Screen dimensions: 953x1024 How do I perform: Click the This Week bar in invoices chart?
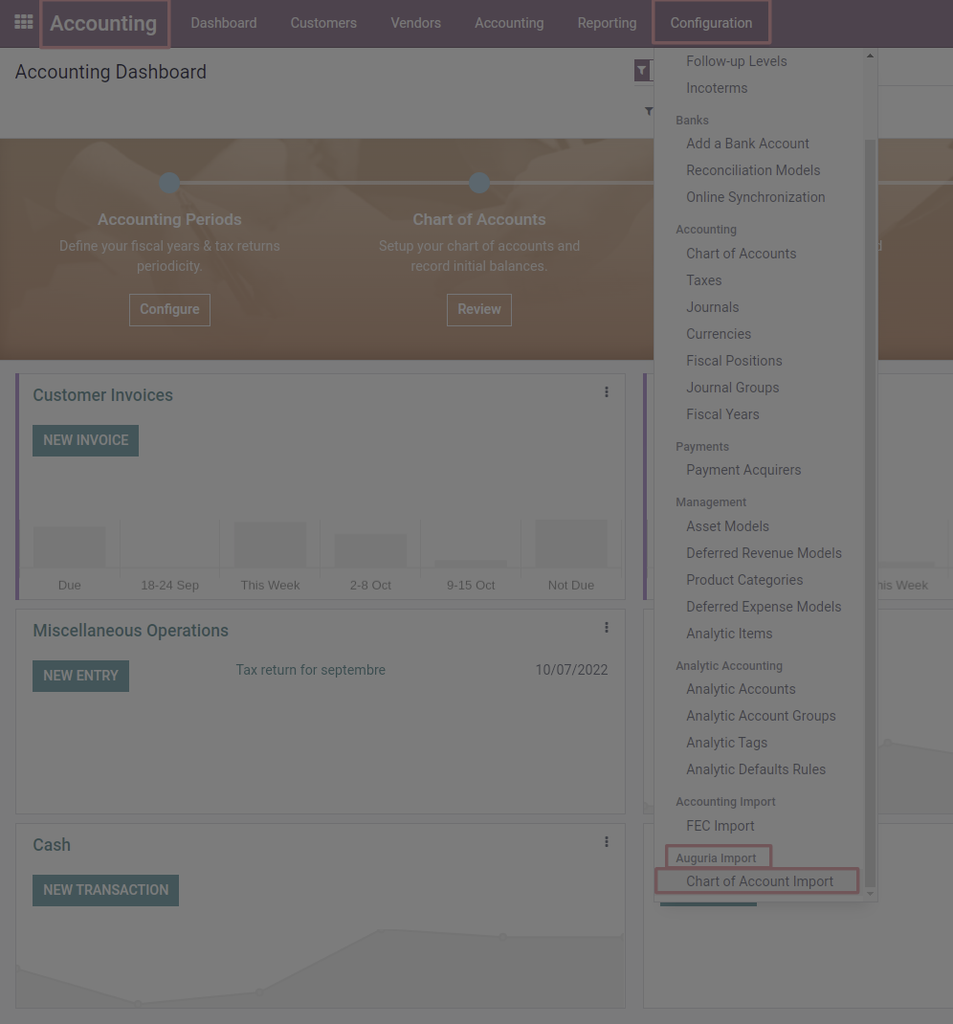tap(270, 544)
